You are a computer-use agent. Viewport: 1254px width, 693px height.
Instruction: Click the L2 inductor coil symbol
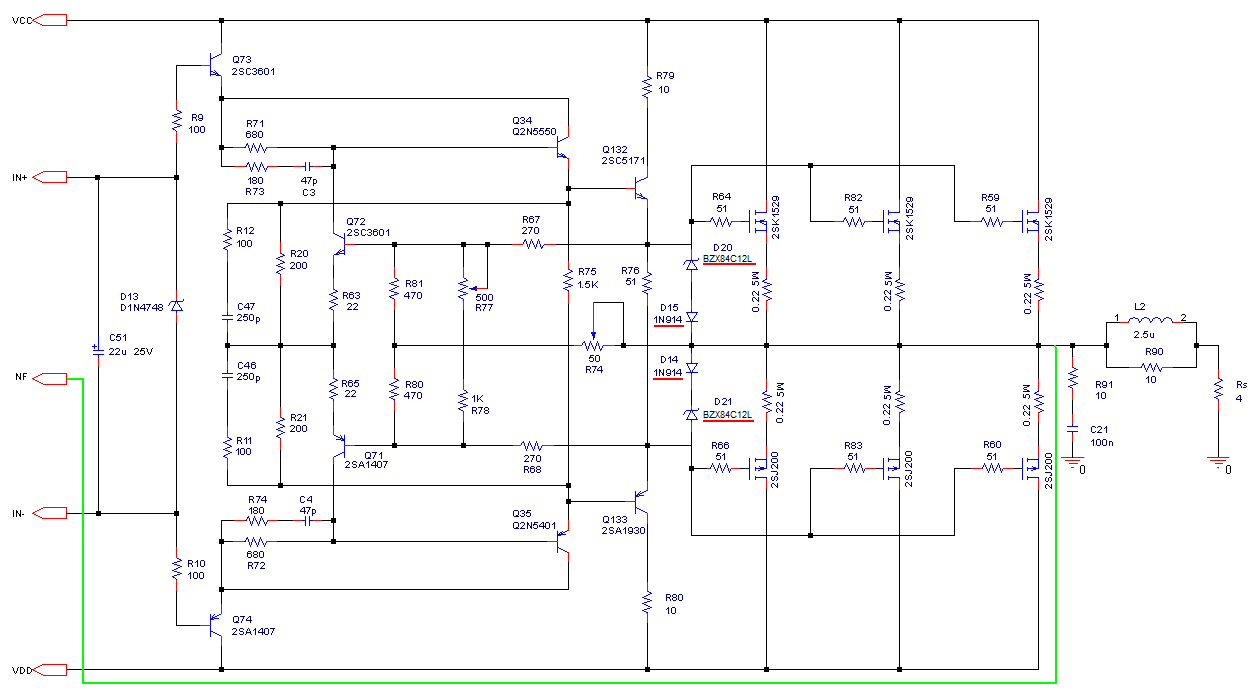pyautogui.click(x=1153, y=322)
